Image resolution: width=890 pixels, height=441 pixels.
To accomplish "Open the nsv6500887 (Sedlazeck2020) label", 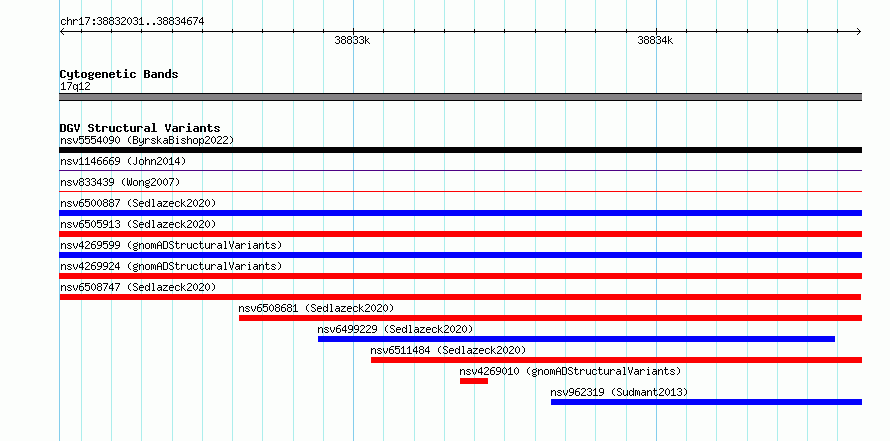I will pyautogui.click(x=138, y=203).
